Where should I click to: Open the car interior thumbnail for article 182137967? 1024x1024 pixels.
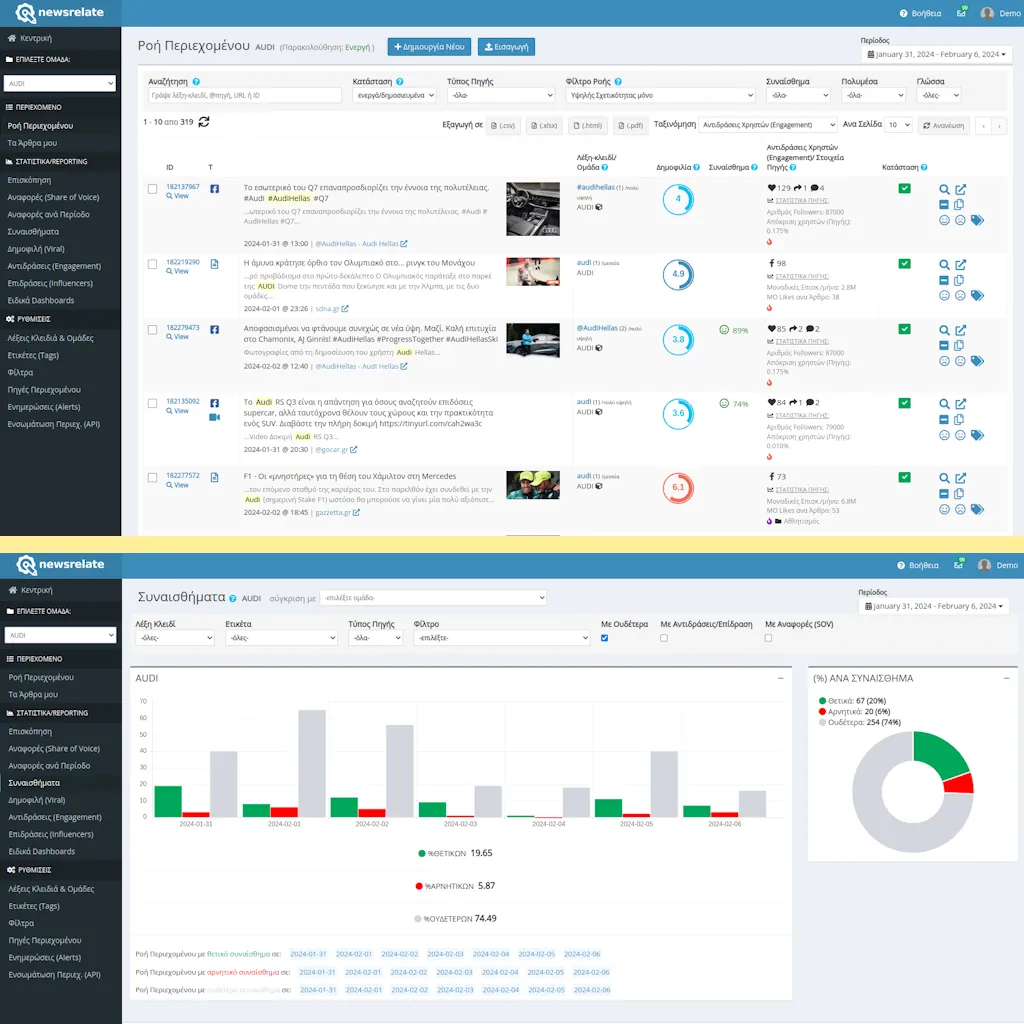coord(533,209)
